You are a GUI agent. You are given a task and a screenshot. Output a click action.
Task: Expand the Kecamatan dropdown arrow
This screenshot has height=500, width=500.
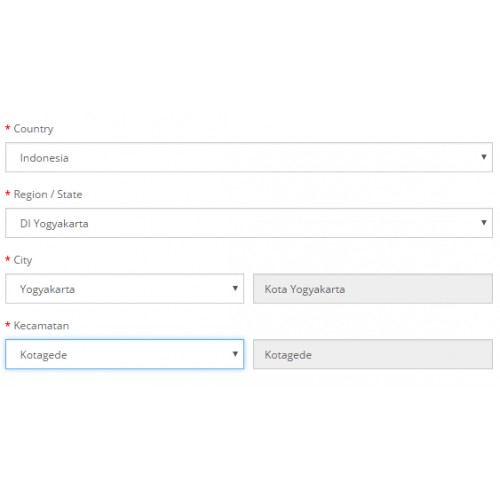point(235,354)
